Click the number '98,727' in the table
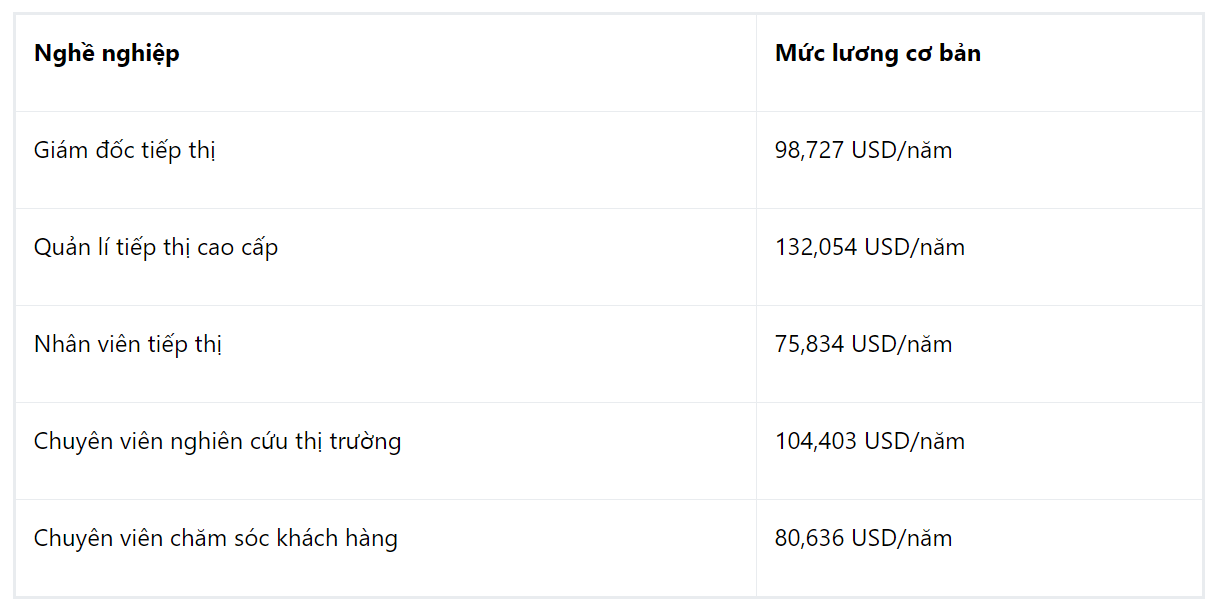This screenshot has width=1217, height=614. [810, 150]
